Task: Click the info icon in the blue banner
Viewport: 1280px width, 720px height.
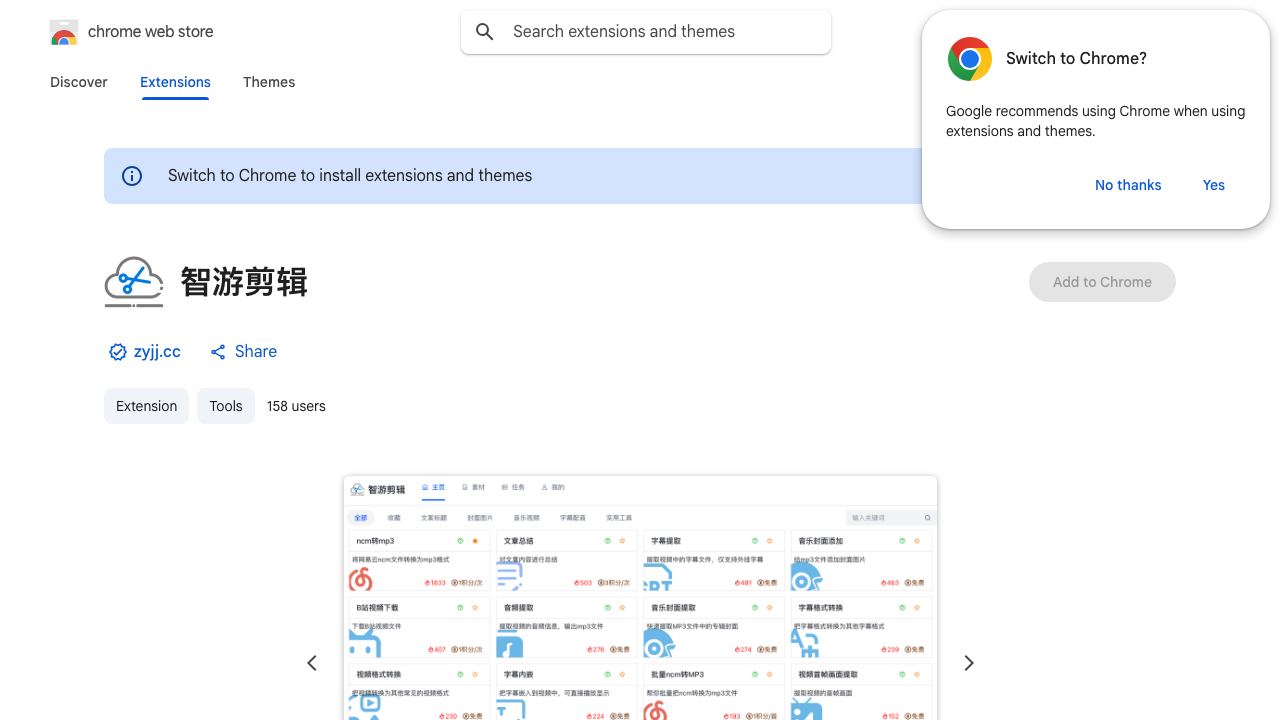Action: point(132,176)
